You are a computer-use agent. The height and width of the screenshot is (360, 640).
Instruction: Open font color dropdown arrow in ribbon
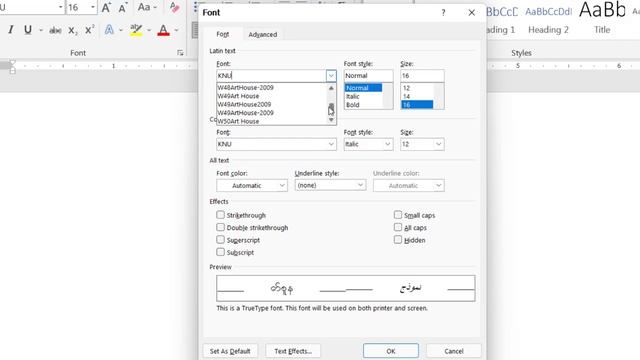point(176,30)
